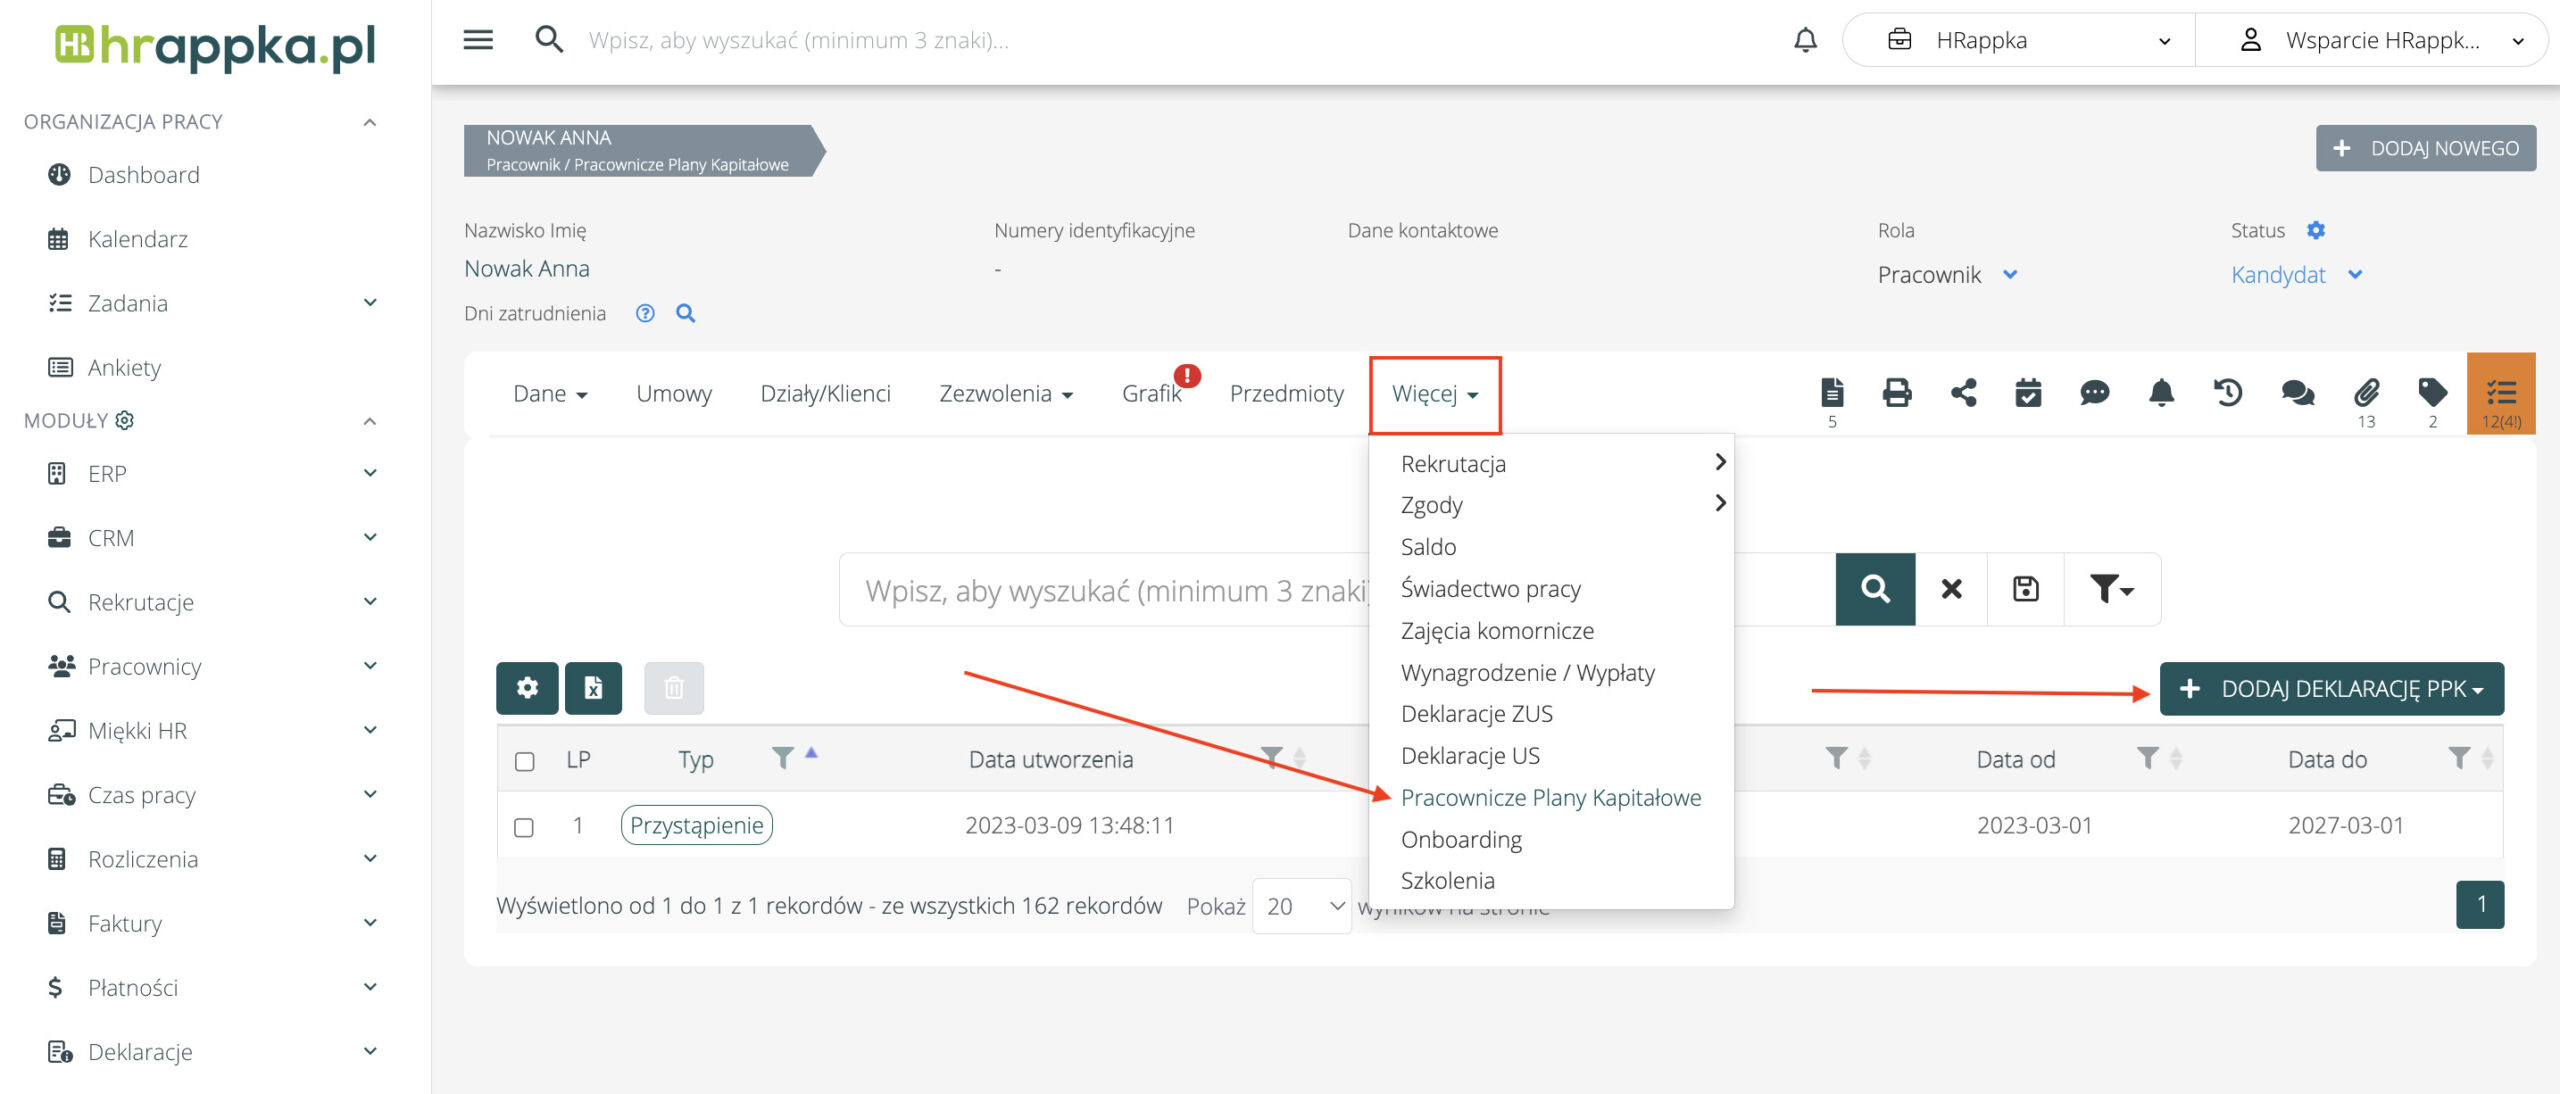Image resolution: width=2560 pixels, height=1094 pixels.
Task: Open the share icon
Action: [x=1963, y=392]
